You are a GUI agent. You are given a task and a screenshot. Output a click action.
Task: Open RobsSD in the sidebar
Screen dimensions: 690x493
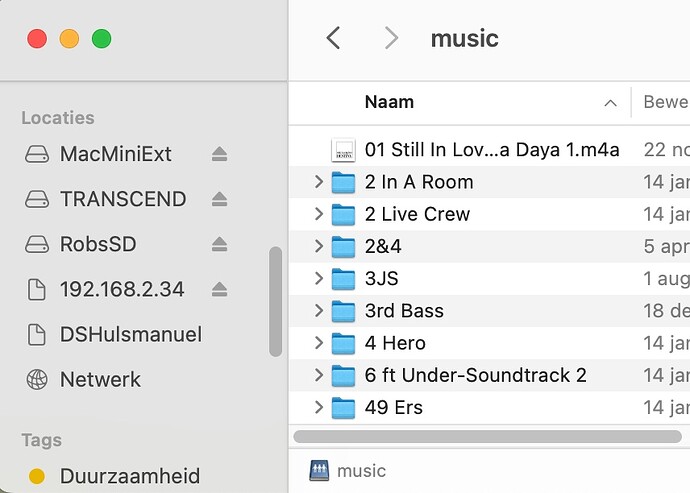pyautogui.click(x=98, y=244)
